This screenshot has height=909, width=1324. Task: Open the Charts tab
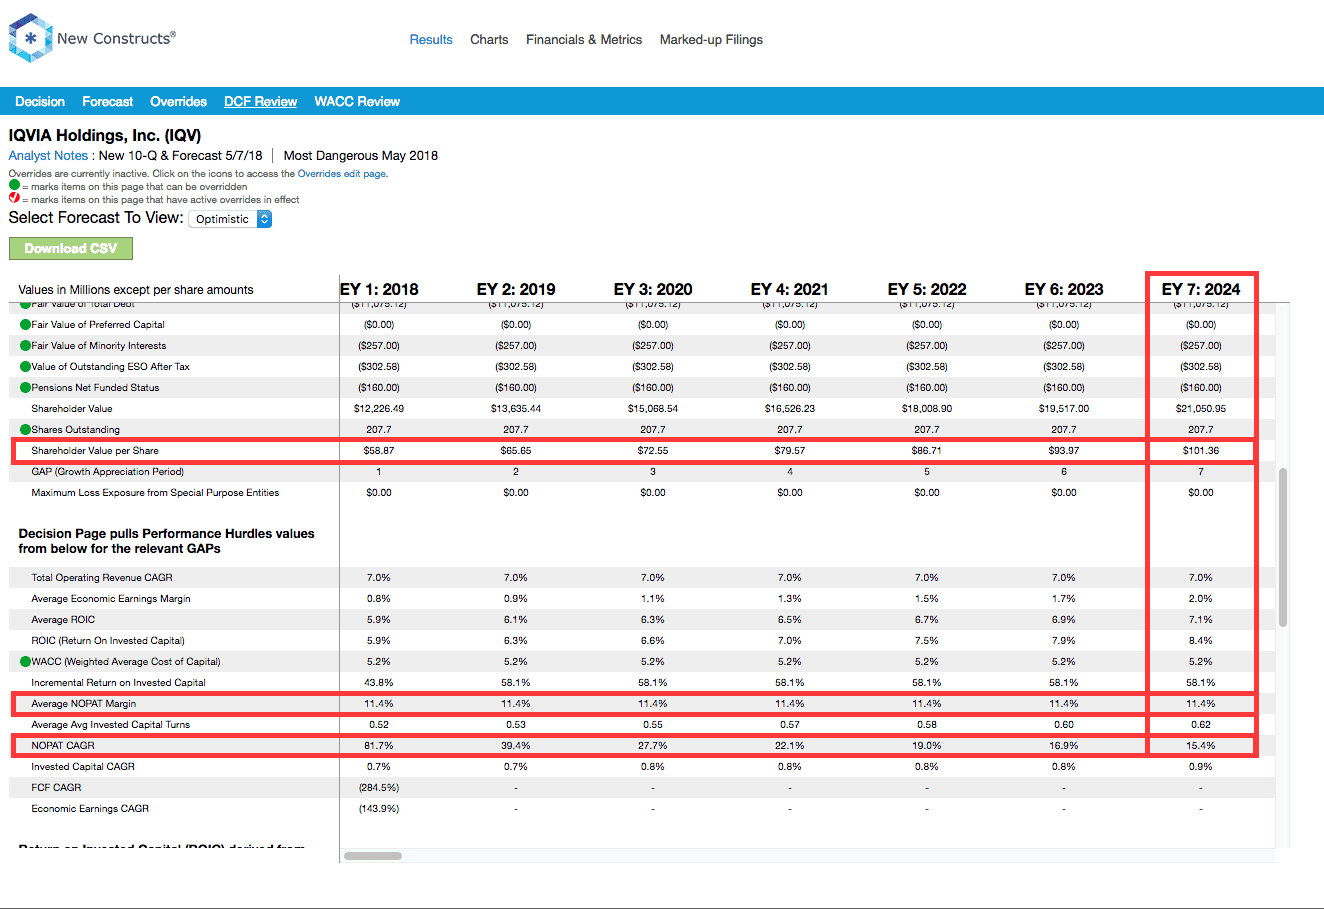tap(489, 40)
